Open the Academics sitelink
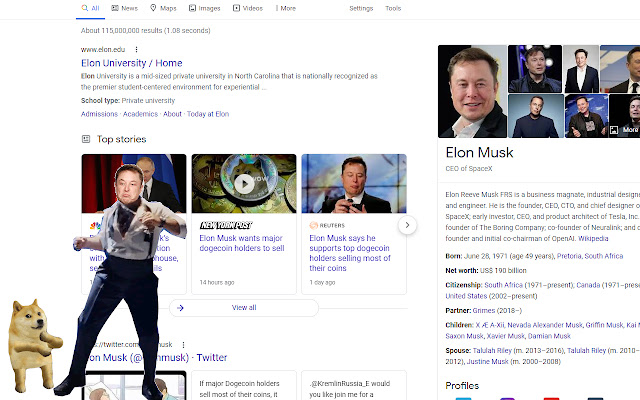The width and height of the screenshot is (640, 400). 140,114
